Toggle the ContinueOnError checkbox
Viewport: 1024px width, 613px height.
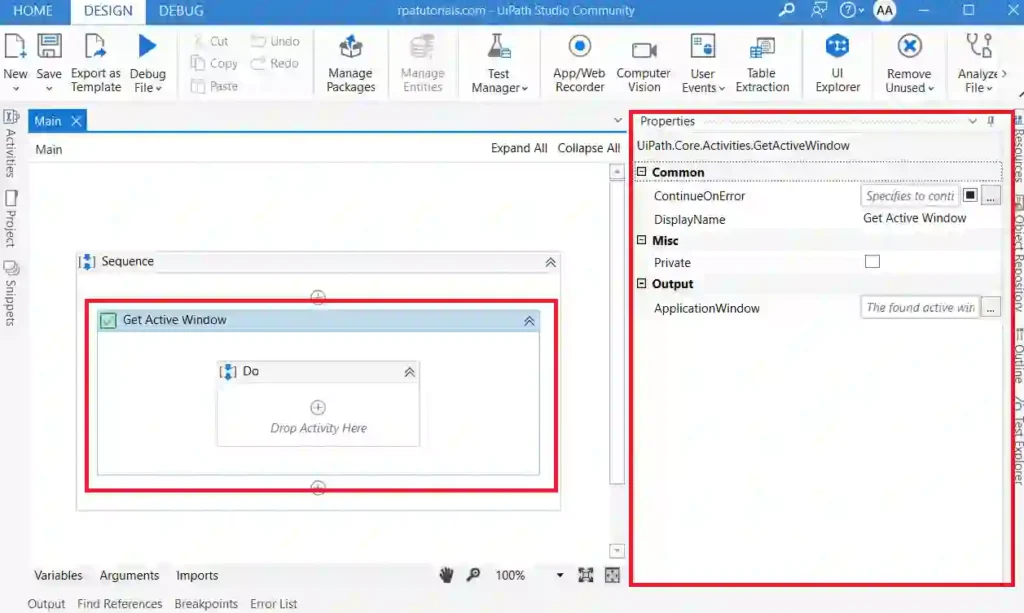pyautogui.click(x=970, y=195)
